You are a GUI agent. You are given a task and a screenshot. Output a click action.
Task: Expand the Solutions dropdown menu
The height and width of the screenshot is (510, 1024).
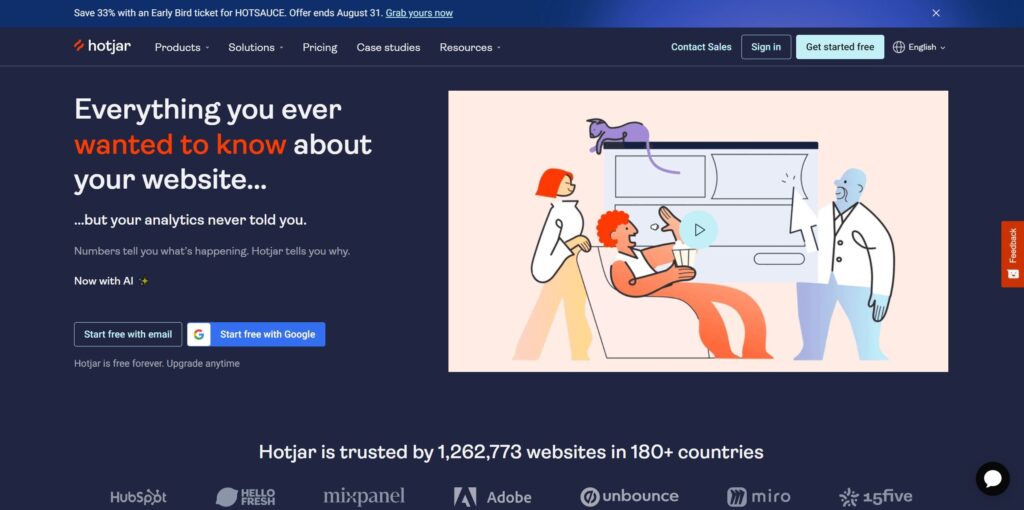coord(255,47)
